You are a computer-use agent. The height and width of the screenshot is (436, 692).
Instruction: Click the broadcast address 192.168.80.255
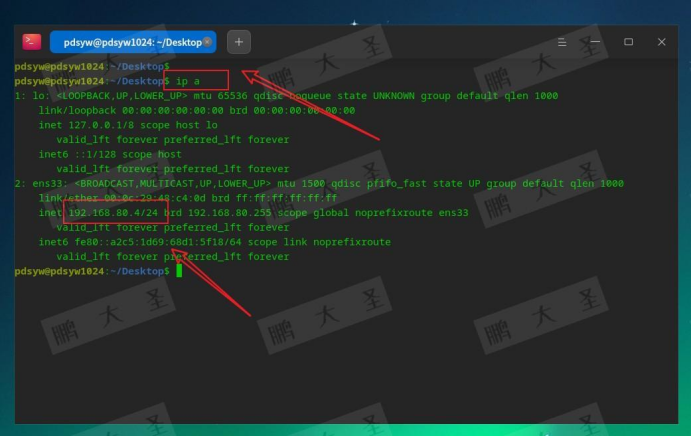point(230,213)
